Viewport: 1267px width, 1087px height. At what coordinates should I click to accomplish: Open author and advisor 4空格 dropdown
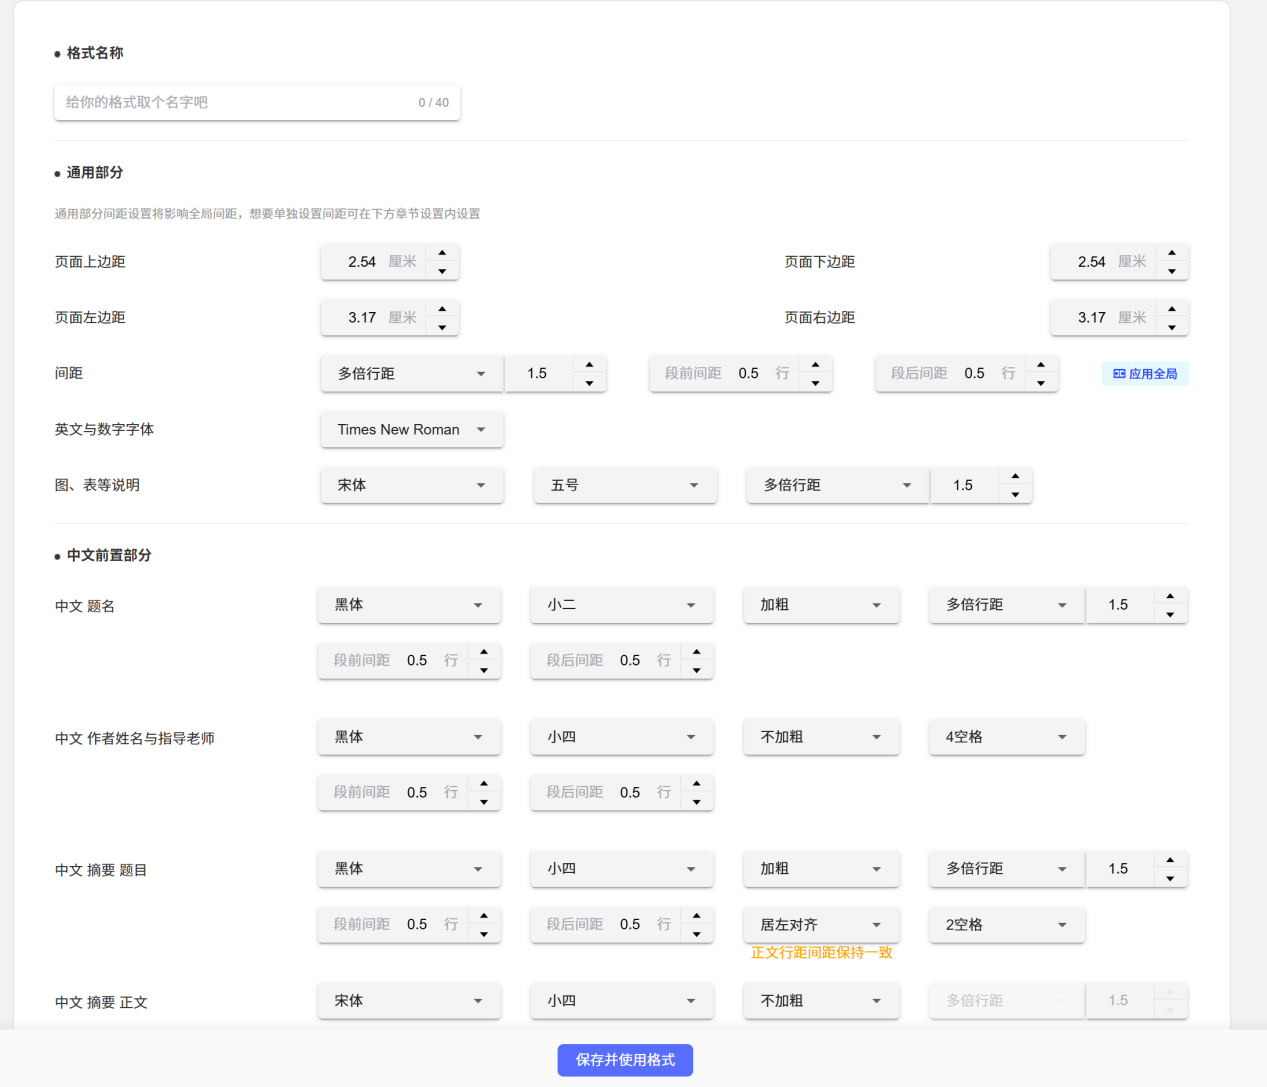click(x=1007, y=737)
